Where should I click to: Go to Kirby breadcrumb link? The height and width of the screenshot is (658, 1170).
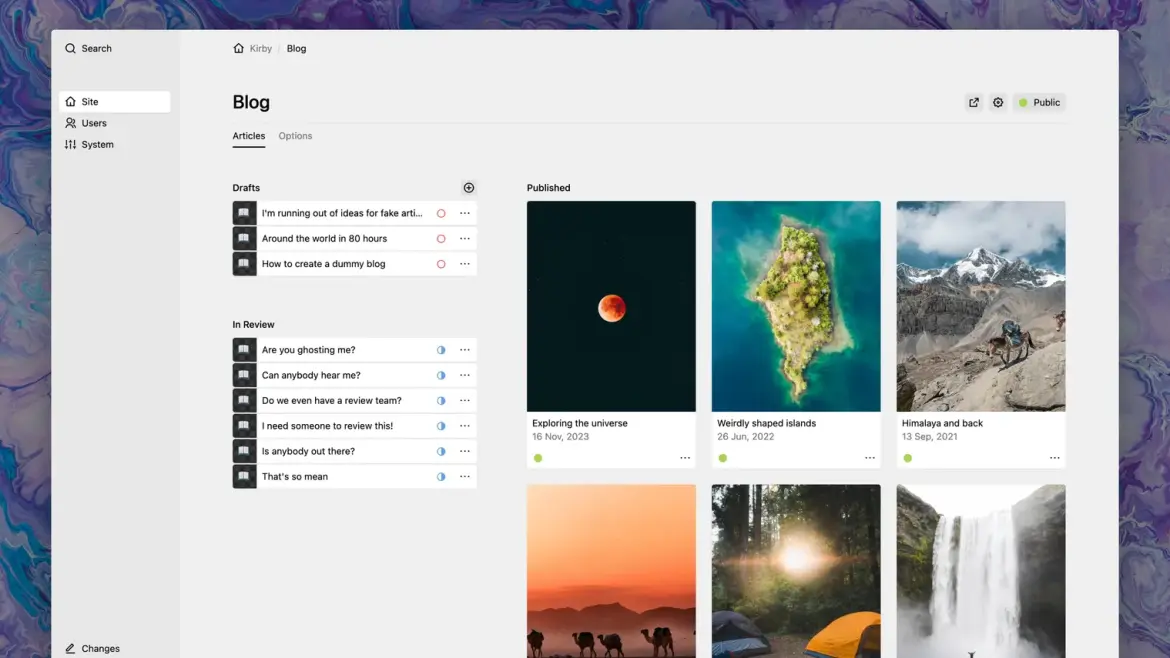pyautogui.click(x=260, y=48)
